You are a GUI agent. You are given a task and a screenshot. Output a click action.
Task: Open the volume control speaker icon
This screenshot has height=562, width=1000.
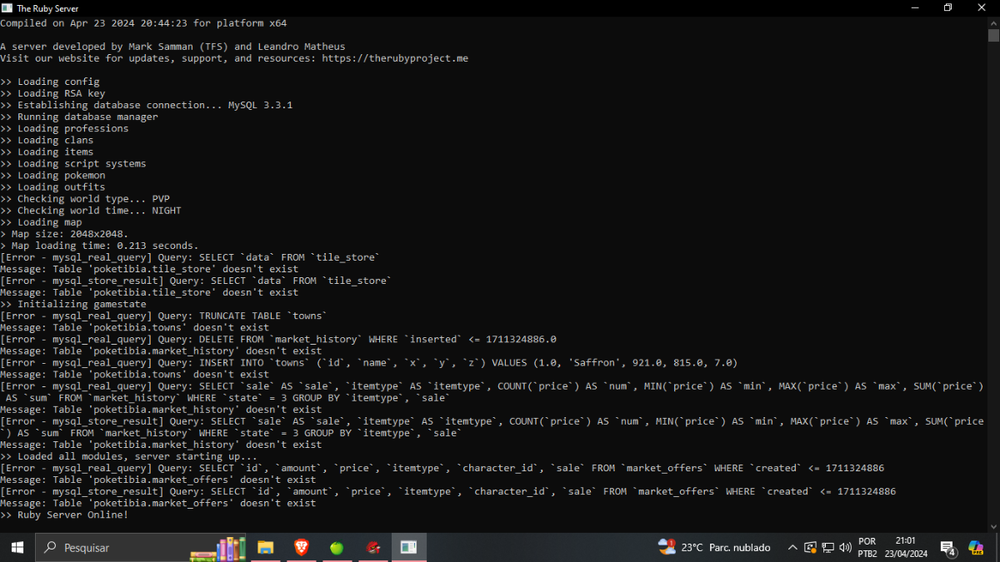[845, 547]
